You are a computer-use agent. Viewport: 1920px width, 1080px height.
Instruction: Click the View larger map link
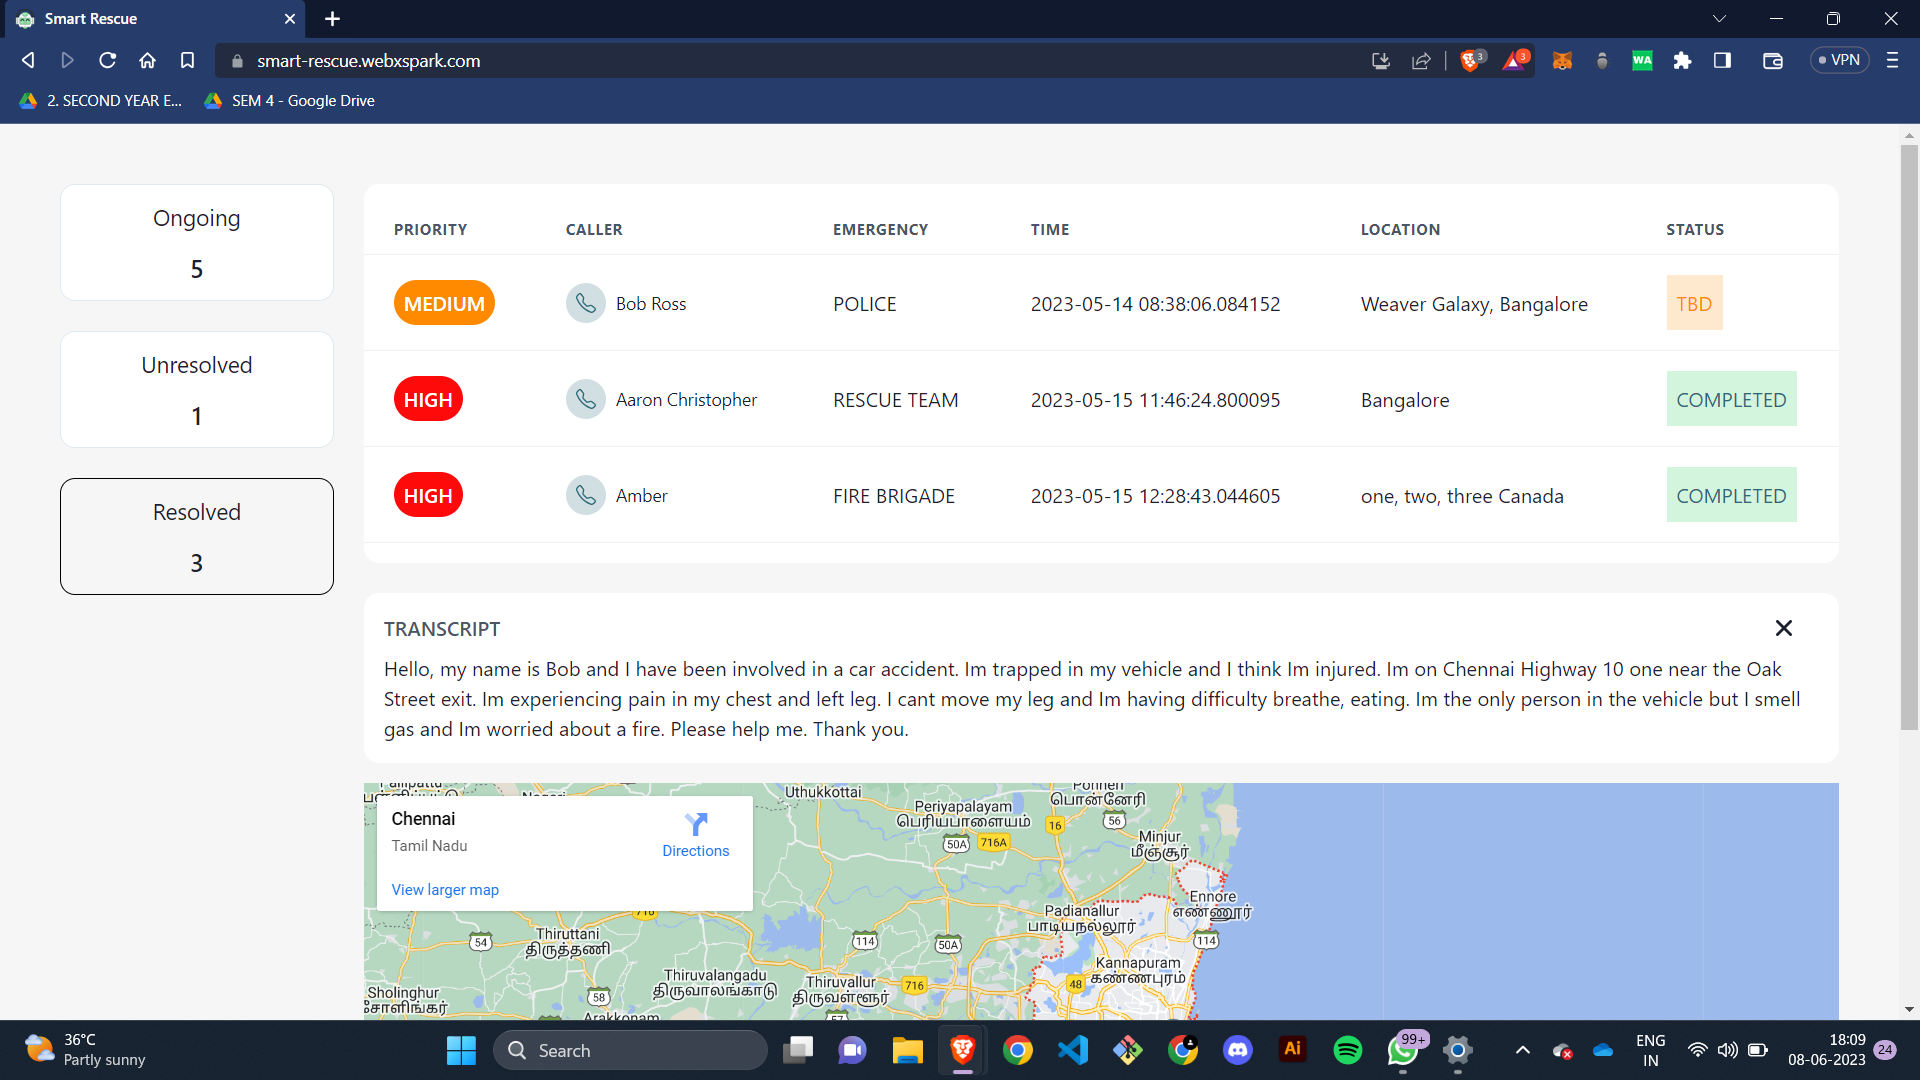444,889
